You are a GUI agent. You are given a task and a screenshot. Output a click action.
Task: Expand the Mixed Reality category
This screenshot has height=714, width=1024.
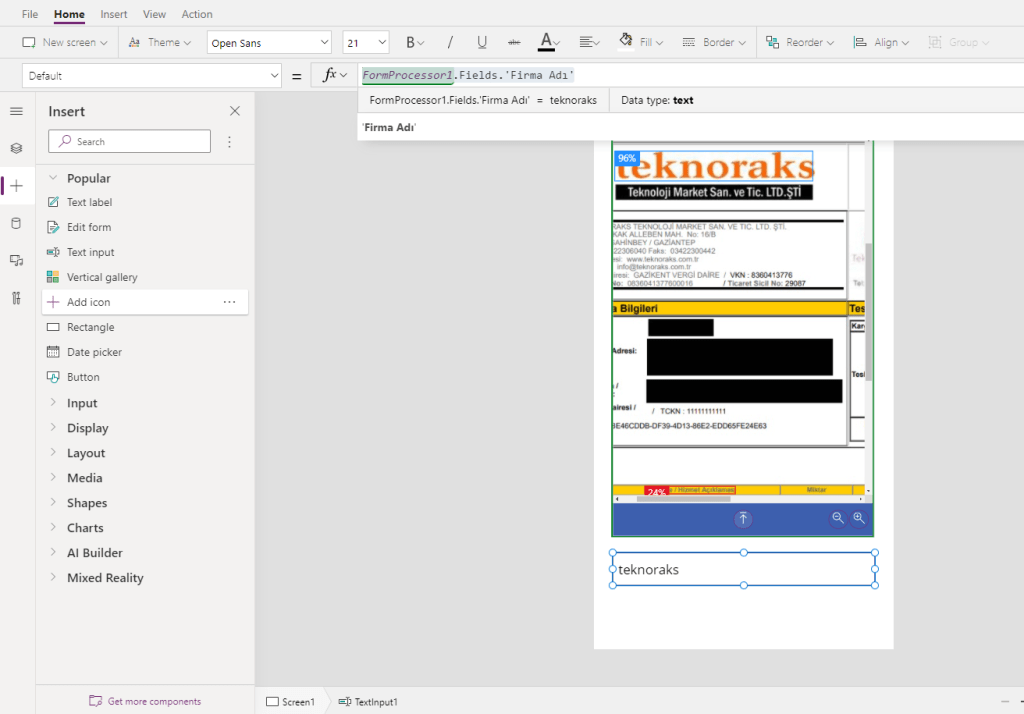pos(104,578)
